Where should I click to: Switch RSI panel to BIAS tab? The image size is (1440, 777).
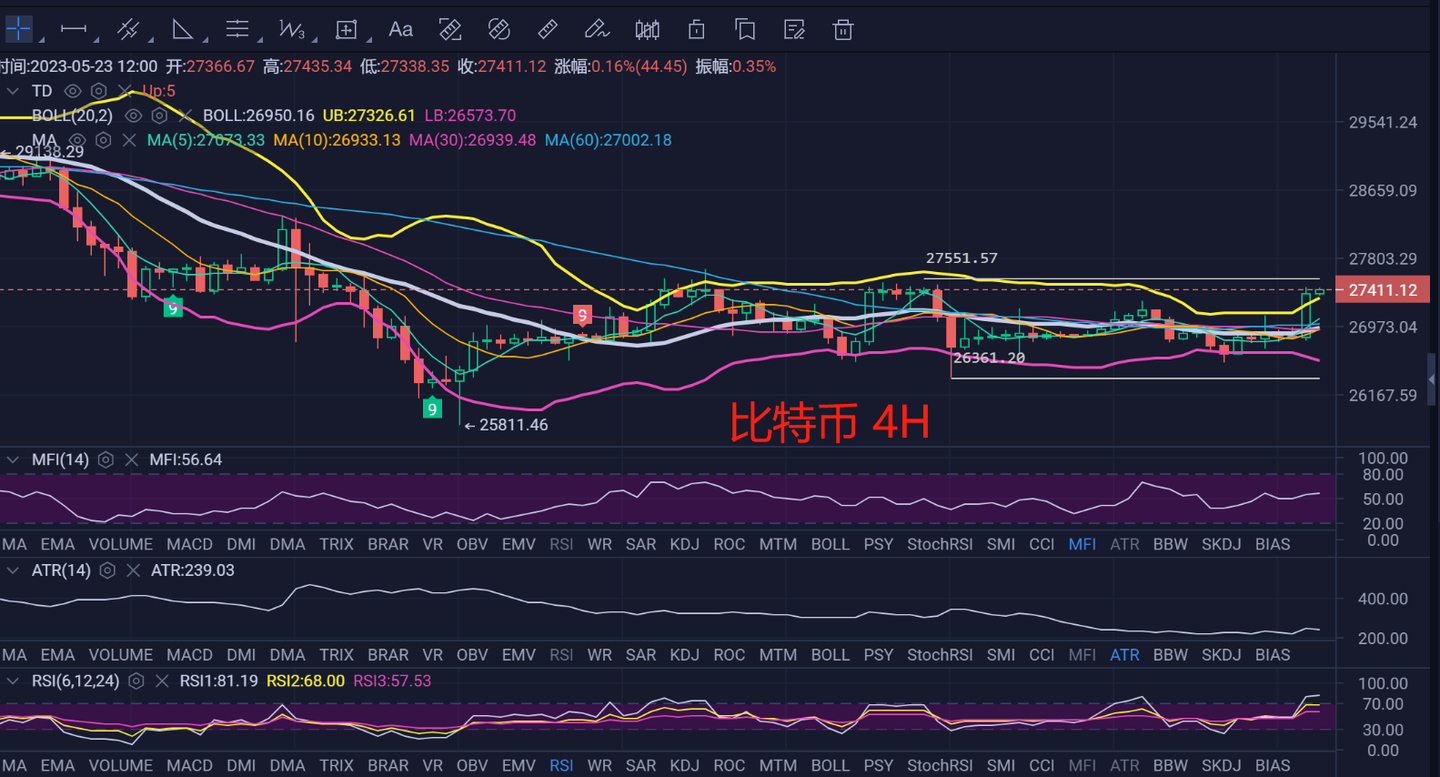(1272, 766)
